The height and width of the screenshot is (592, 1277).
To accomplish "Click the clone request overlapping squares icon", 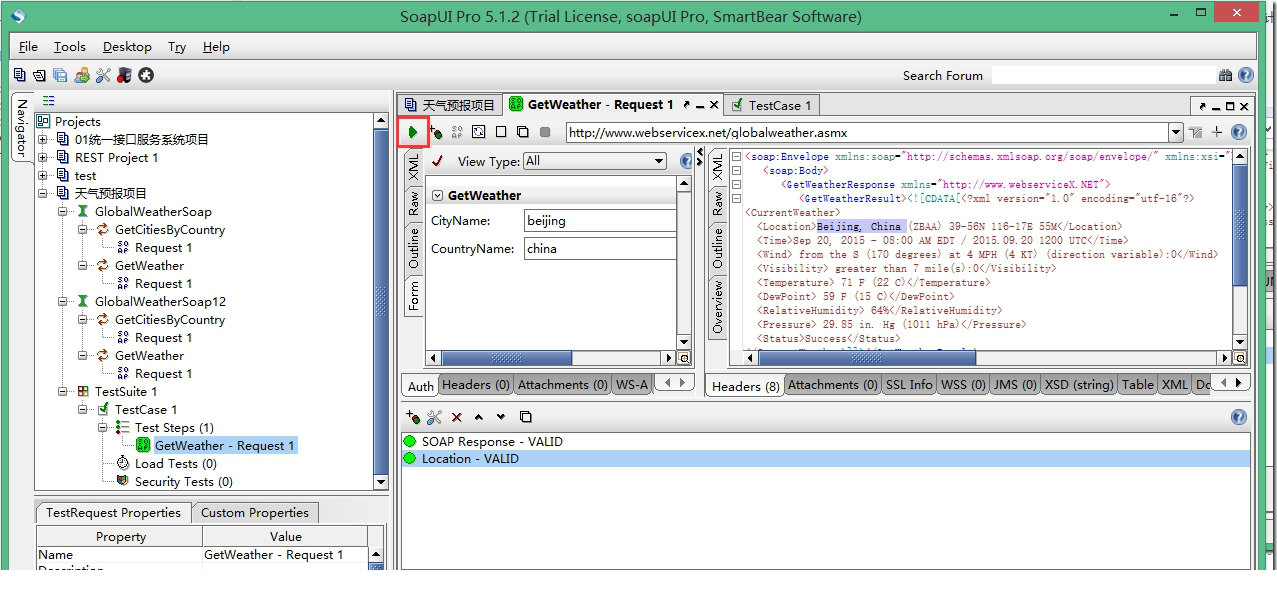I will tap(523, 132).
